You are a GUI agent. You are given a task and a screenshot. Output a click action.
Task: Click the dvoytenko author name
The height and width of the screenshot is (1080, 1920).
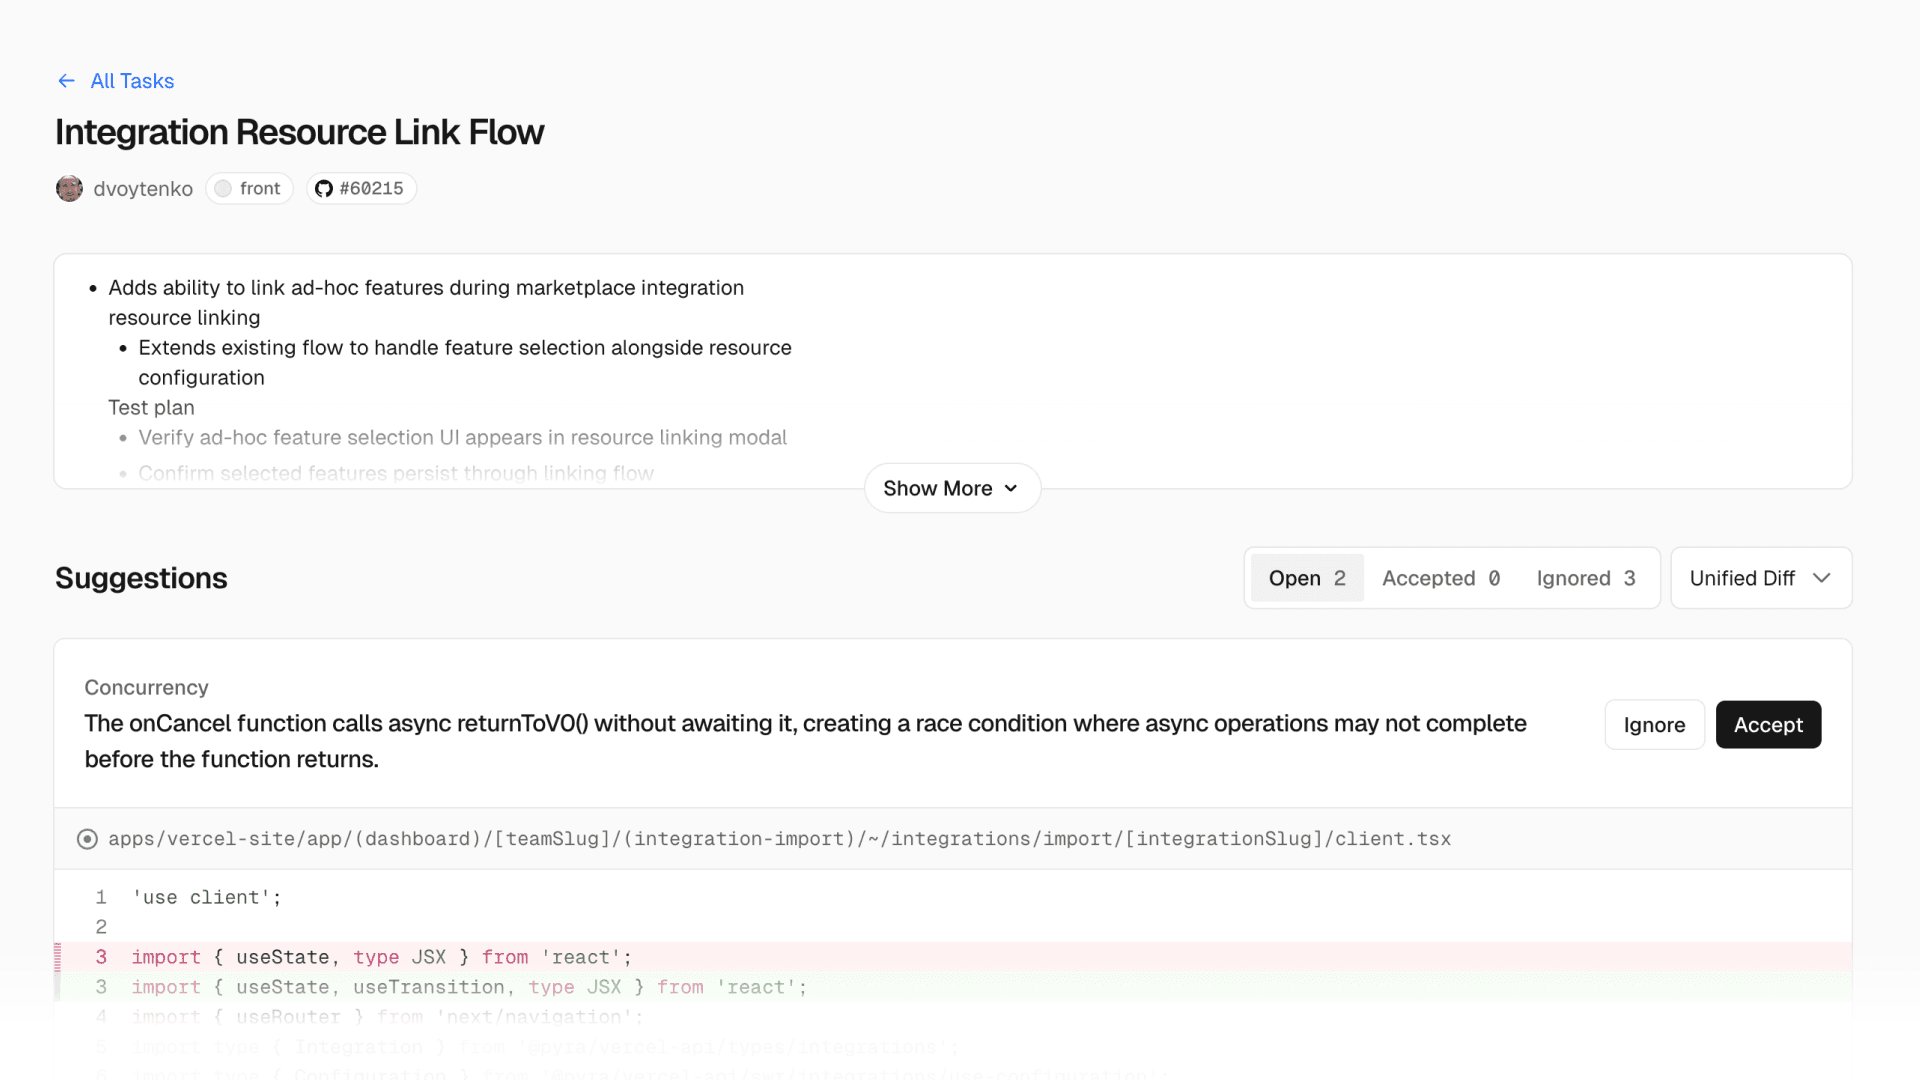click(143, 189)
